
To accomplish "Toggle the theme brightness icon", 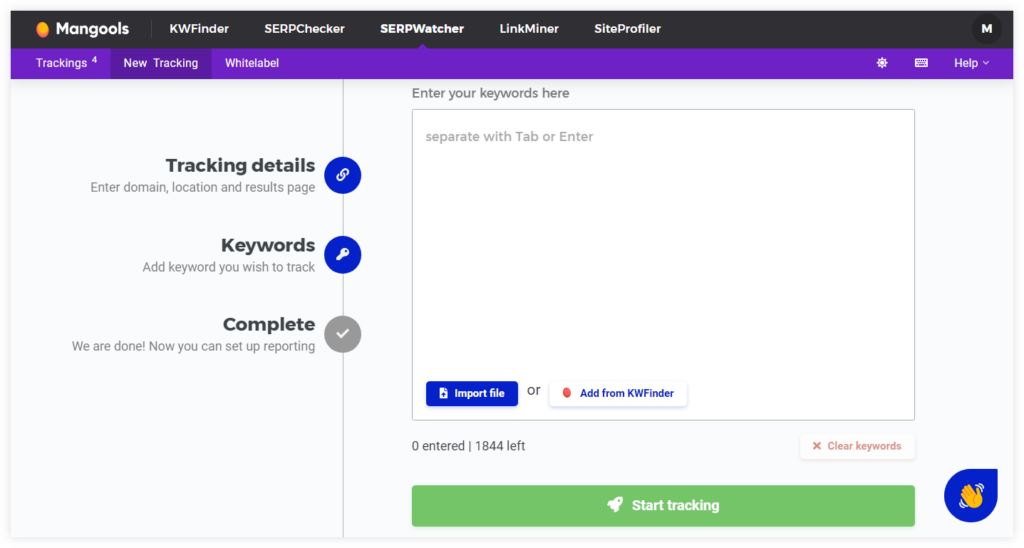I will point(882,63).
